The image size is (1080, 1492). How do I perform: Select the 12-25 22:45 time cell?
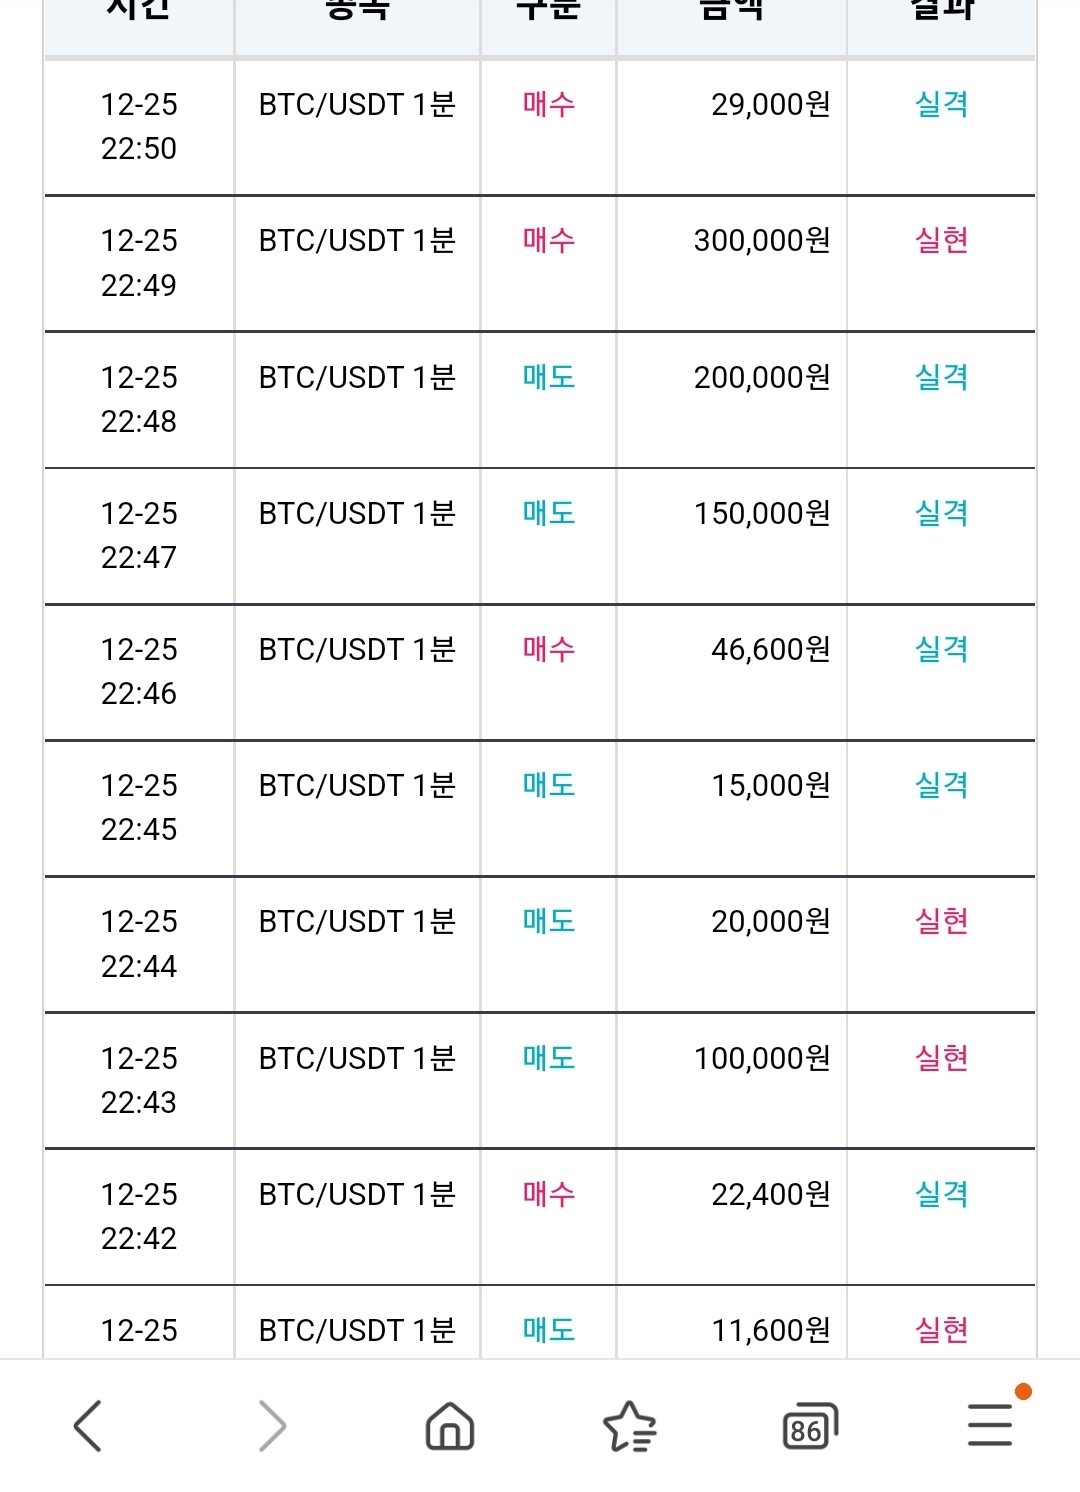tap(139, 807)
